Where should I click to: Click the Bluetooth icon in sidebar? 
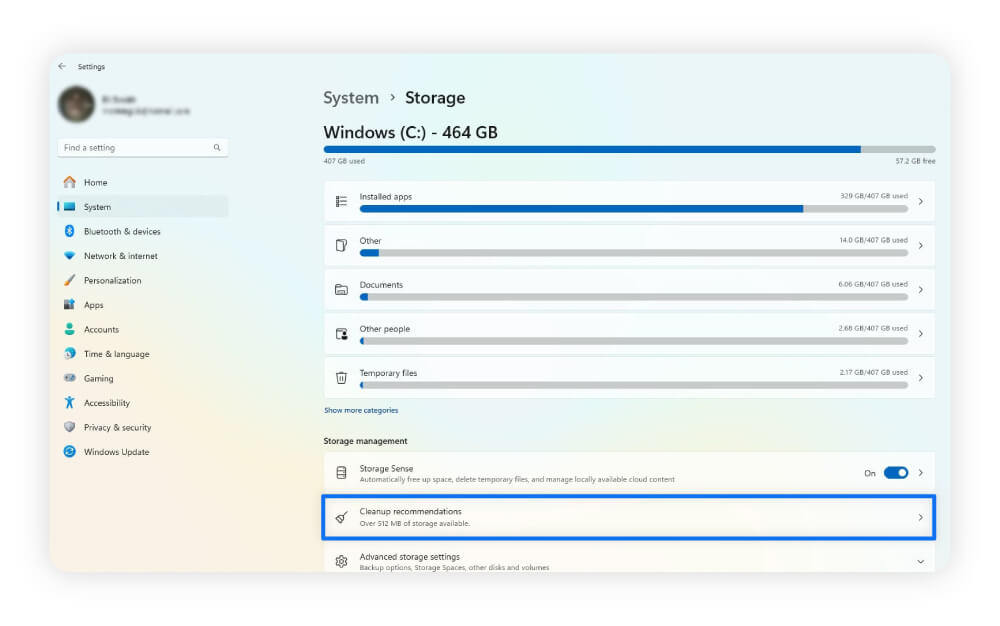70,231
